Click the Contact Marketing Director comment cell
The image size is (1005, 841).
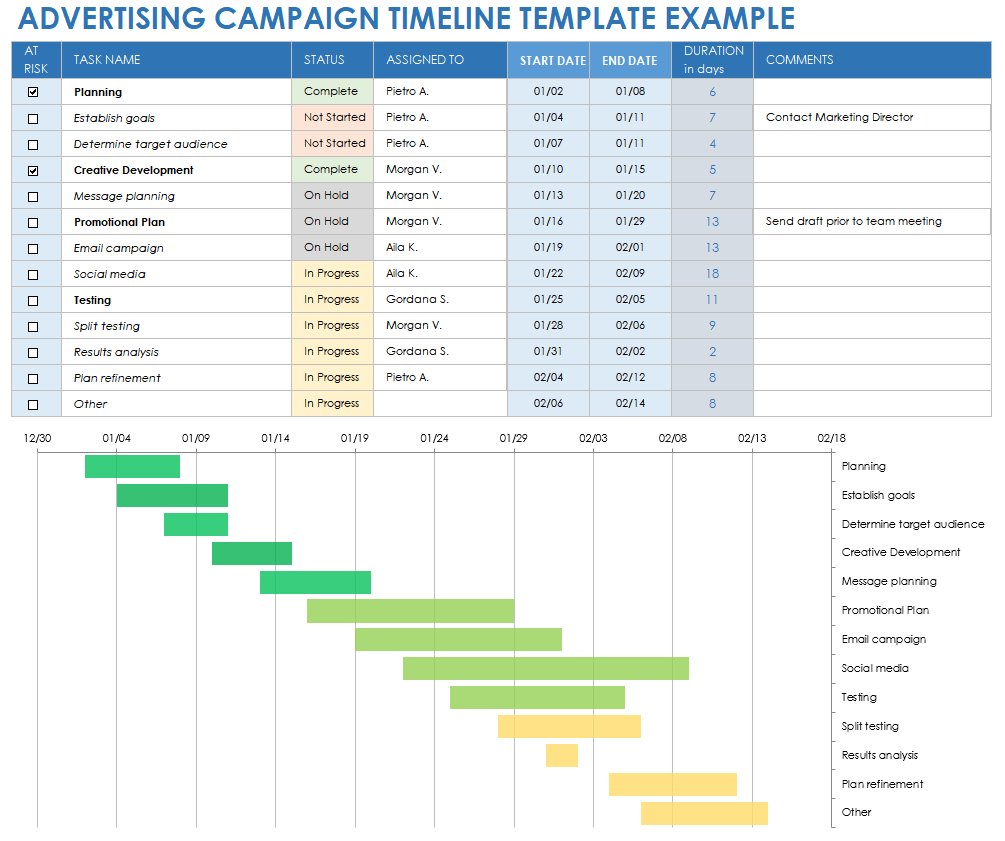pos(839,118)
